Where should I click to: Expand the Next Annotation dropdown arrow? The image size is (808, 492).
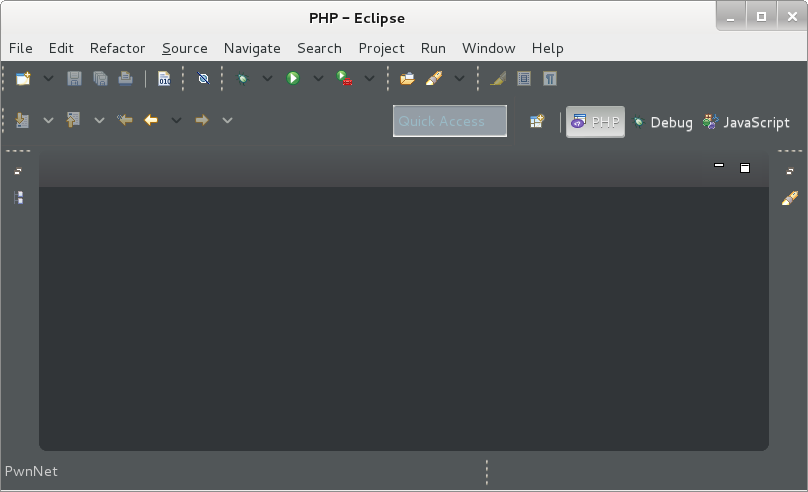coord(48,121)
